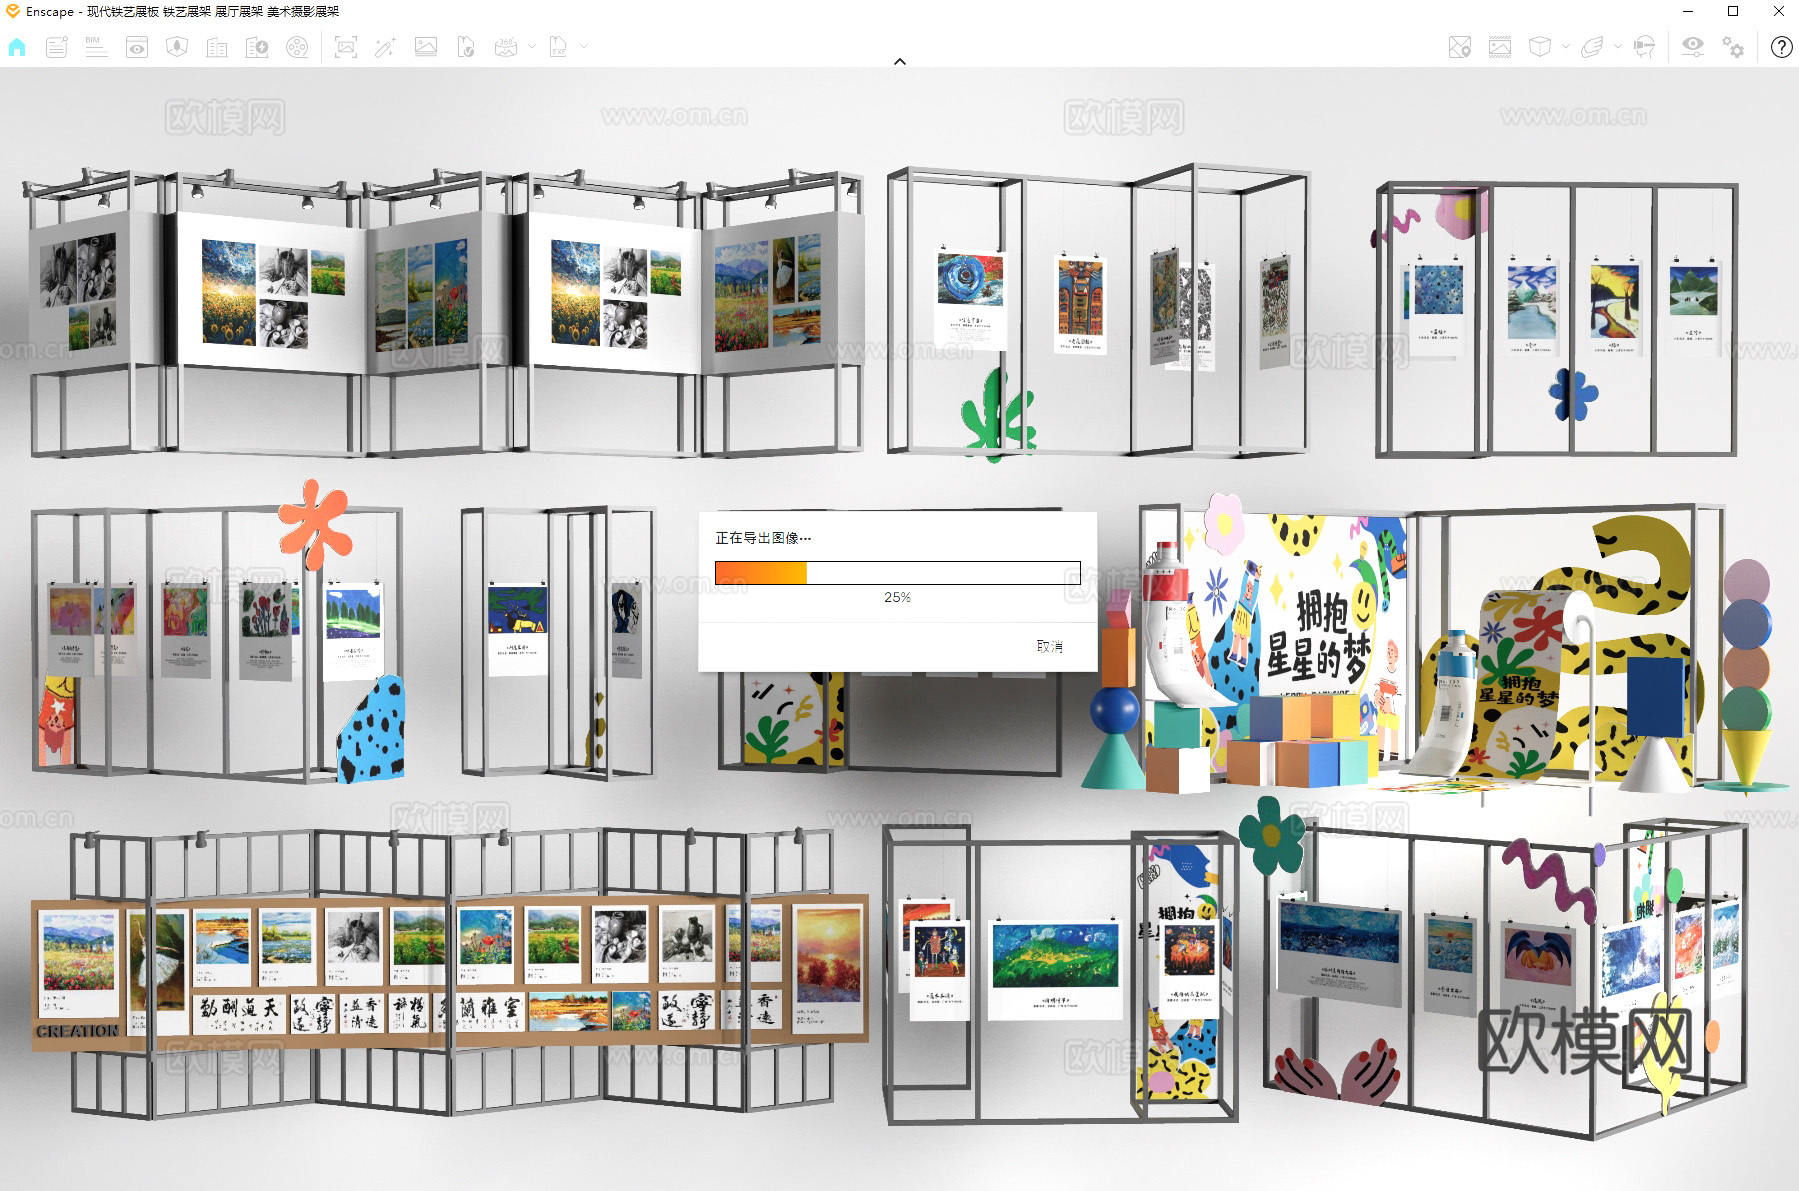Expand the wing navigation dropdown arrow
The width and height of the screenshot is (1799, 1191).
coord(1618,46)
